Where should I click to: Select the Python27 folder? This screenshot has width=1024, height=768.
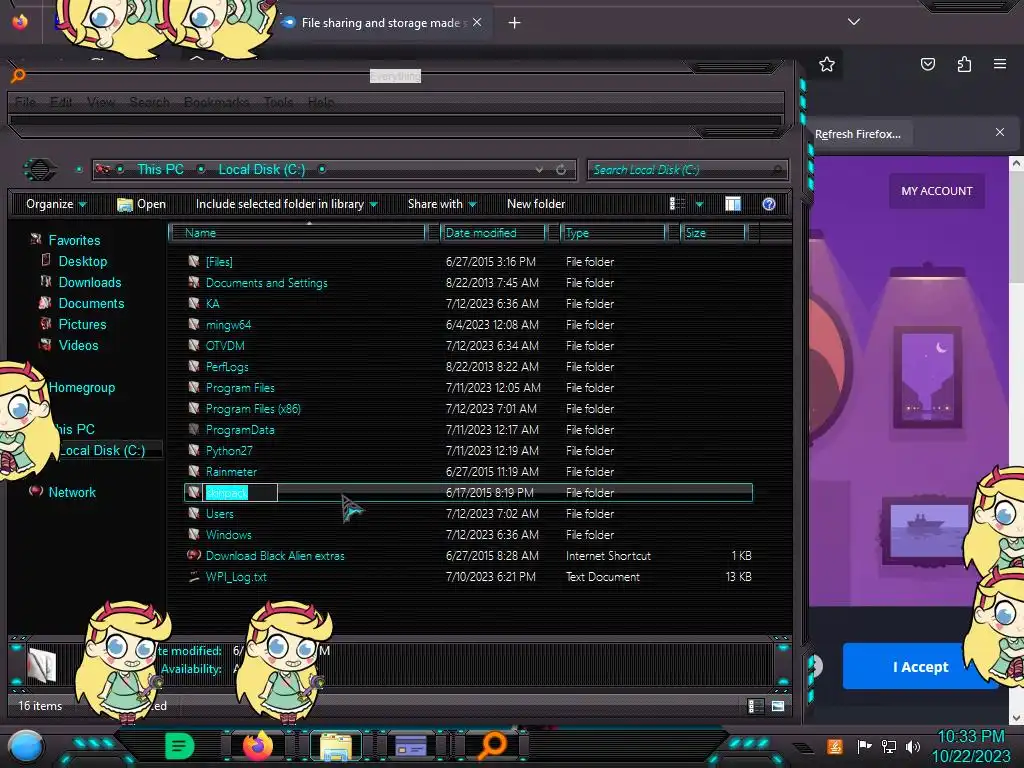tap(229, 451)
